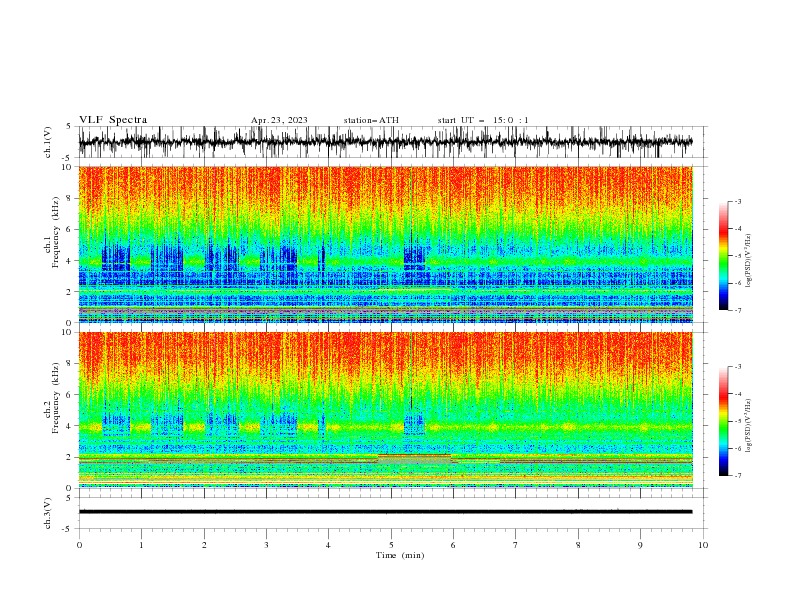
Task: Select the date text "Apr. 23, 2023"
Action: 279,120
